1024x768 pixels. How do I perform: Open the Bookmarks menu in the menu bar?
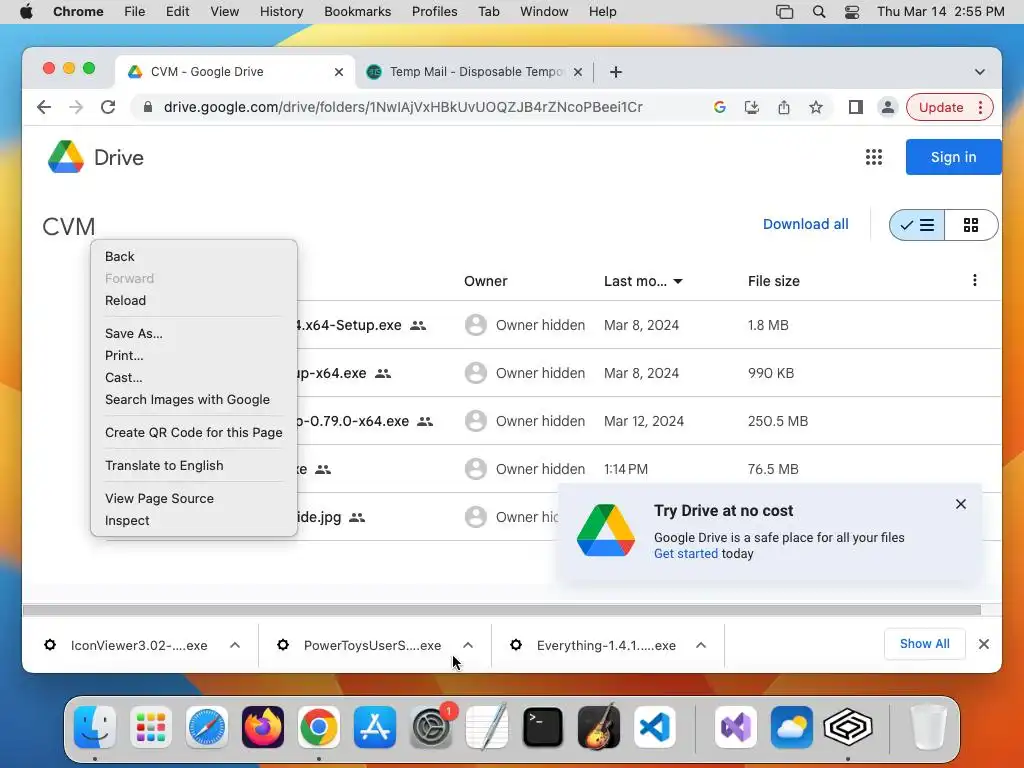pos(357,12)
